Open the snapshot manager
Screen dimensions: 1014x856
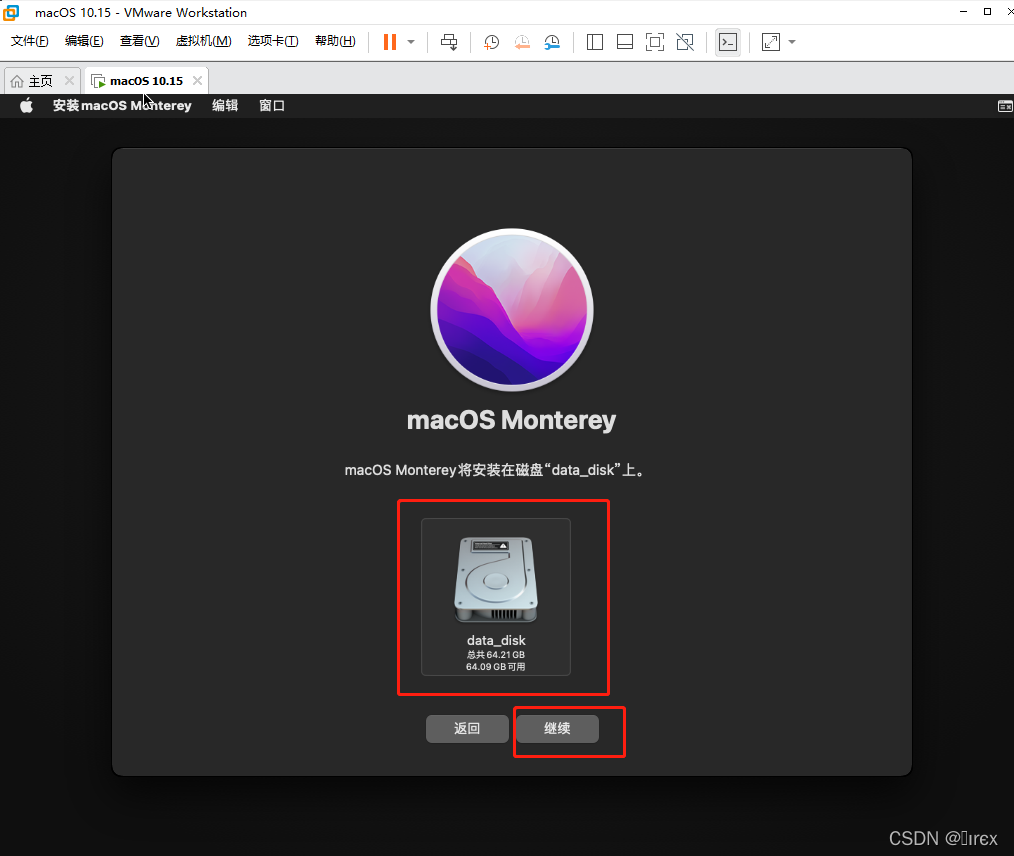552,42
